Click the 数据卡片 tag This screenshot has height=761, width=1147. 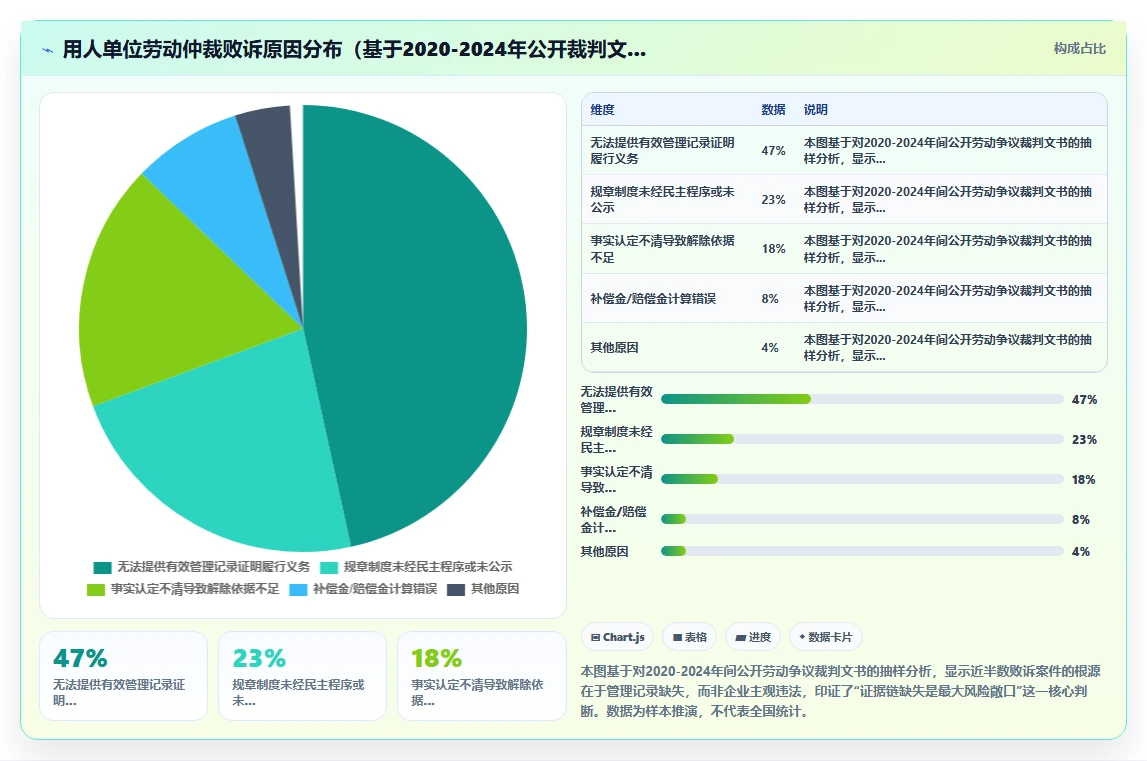[x=826, y=637]
